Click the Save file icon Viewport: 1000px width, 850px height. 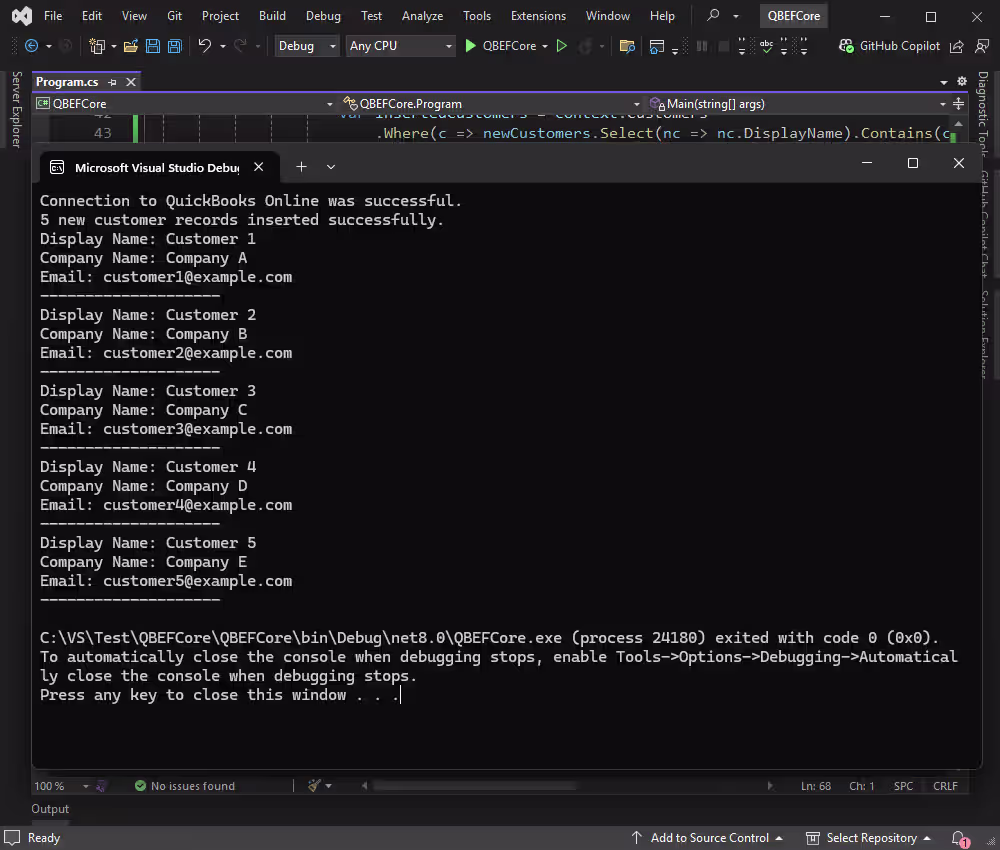point(153,46)
